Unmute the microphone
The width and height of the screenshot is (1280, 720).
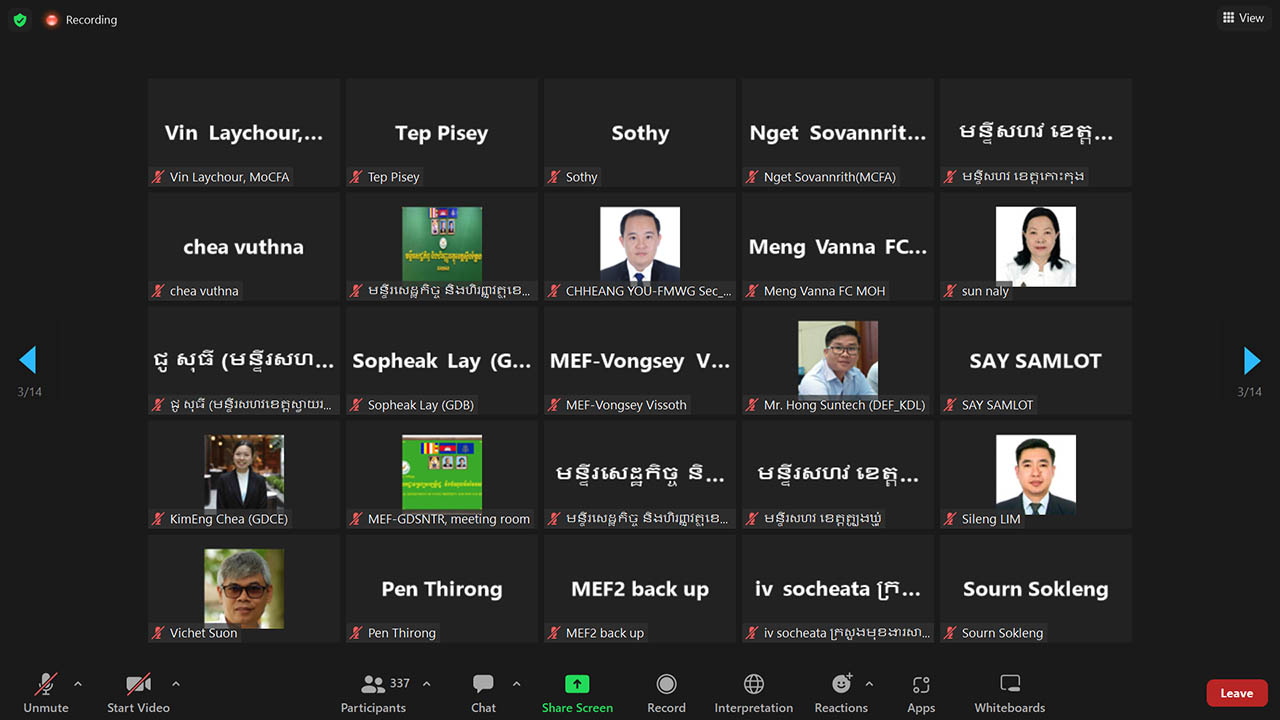coord(46,684)
